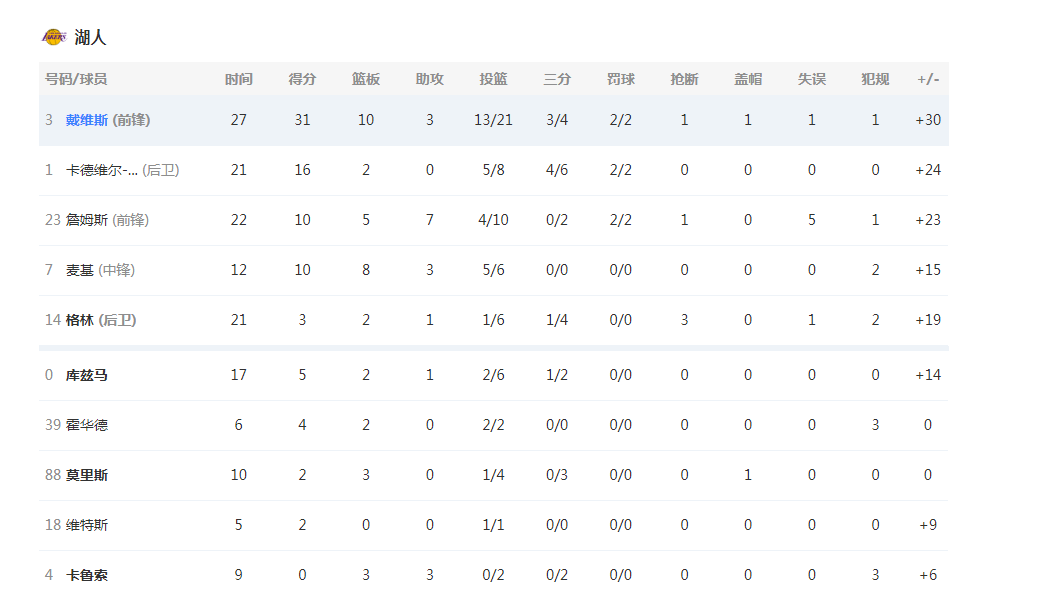
Task: Open player link 戴维斯
Action: click(x=87, y=120)
